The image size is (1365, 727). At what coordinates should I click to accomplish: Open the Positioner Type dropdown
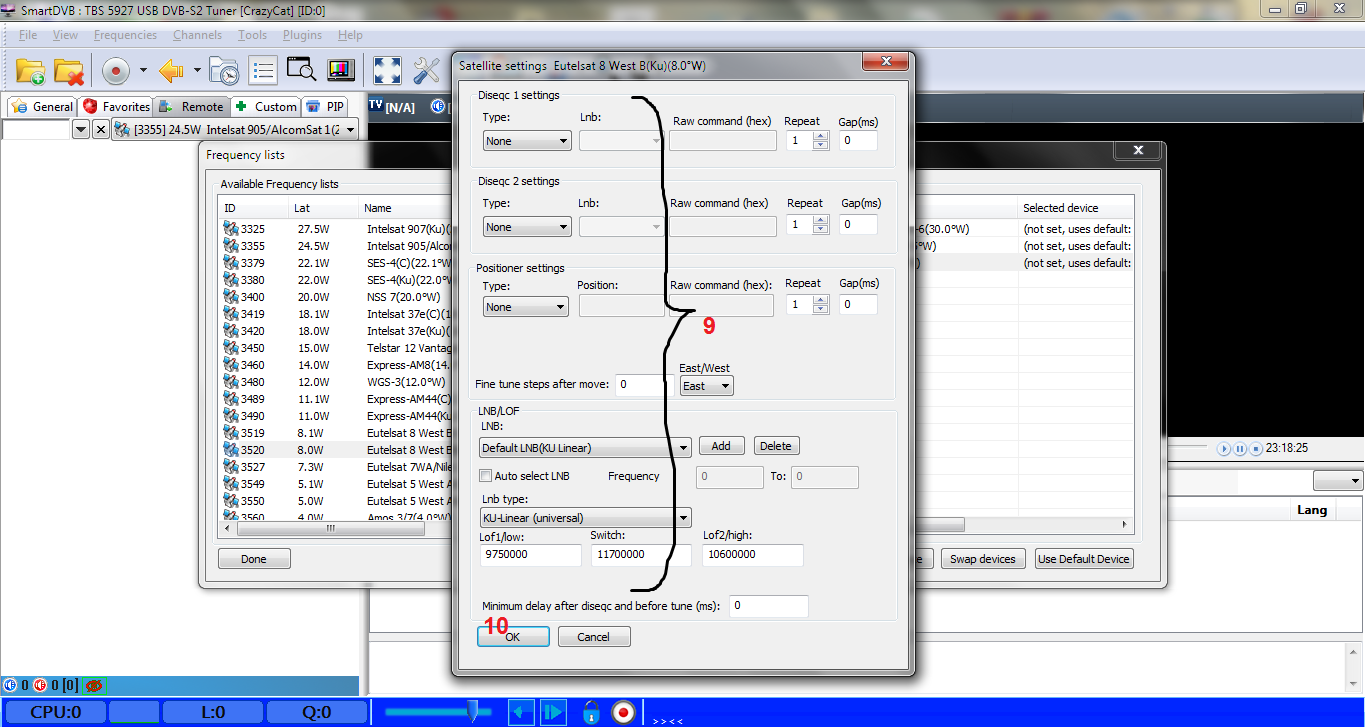click(526, 307)
